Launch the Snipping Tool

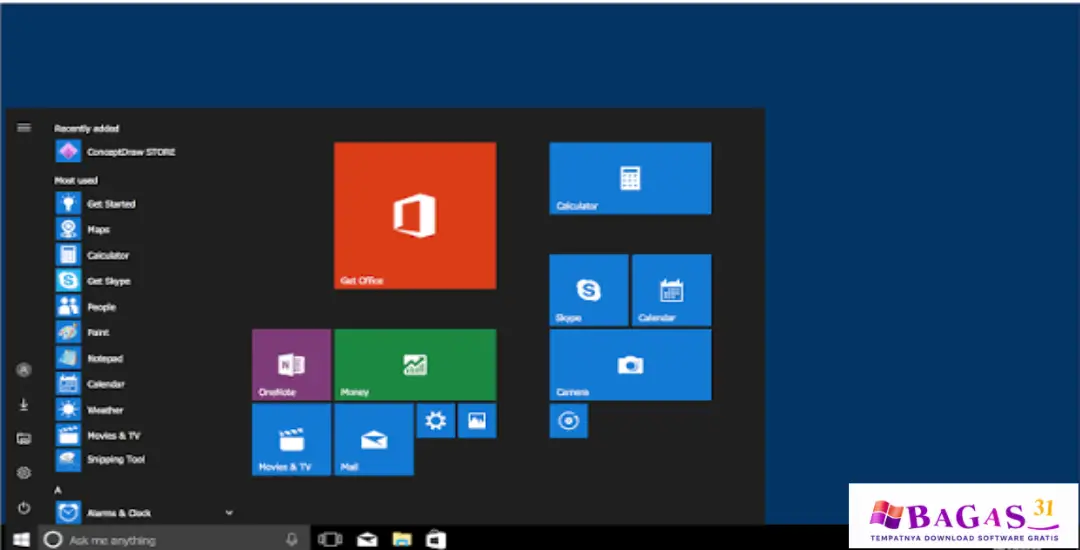[101, 459]
